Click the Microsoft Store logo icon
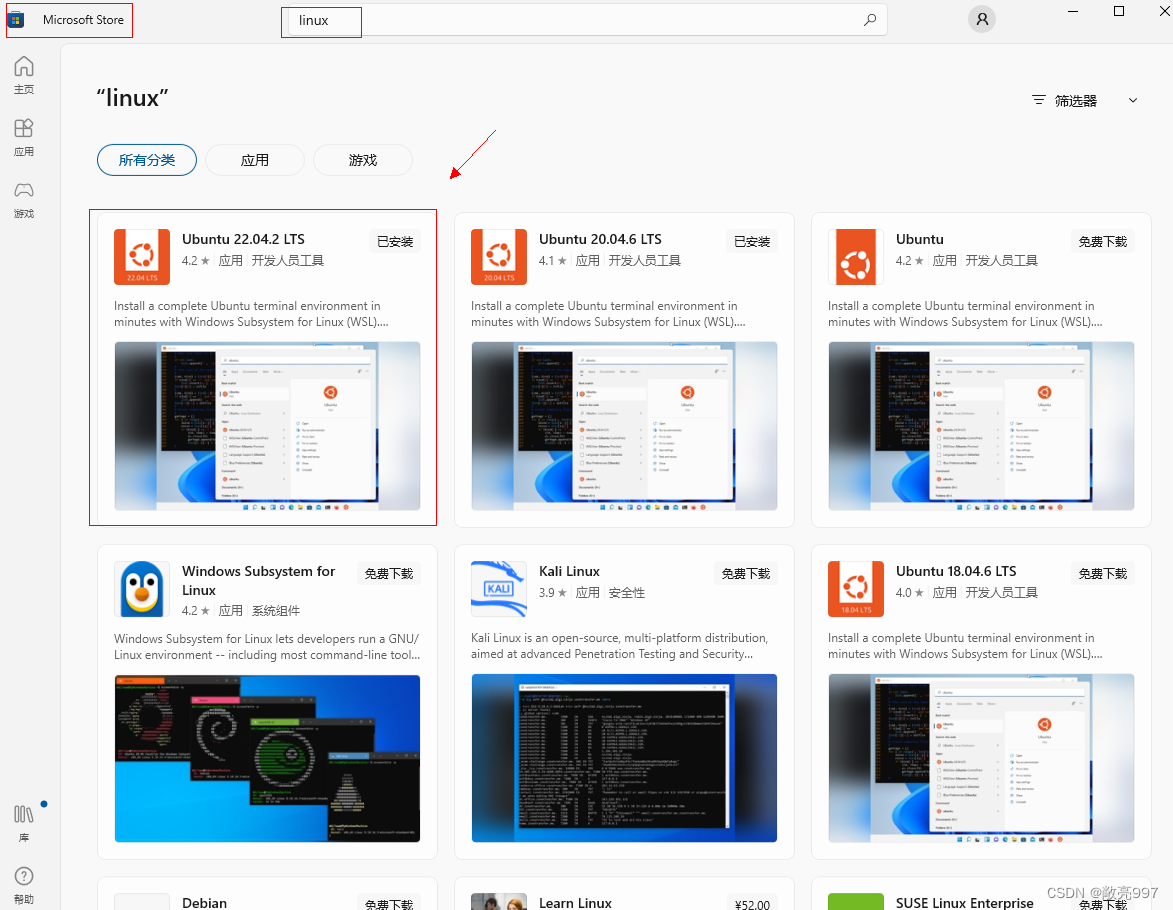The height and width of the screenshot is (910, 1173). click(16, 20)
